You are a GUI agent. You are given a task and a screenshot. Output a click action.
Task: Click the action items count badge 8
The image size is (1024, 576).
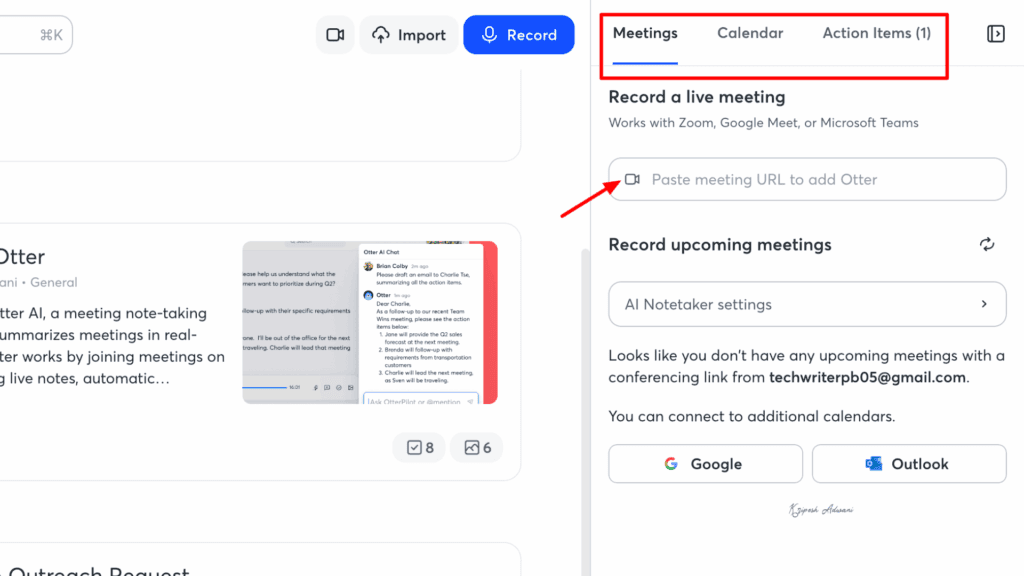(x=419, y=447)
